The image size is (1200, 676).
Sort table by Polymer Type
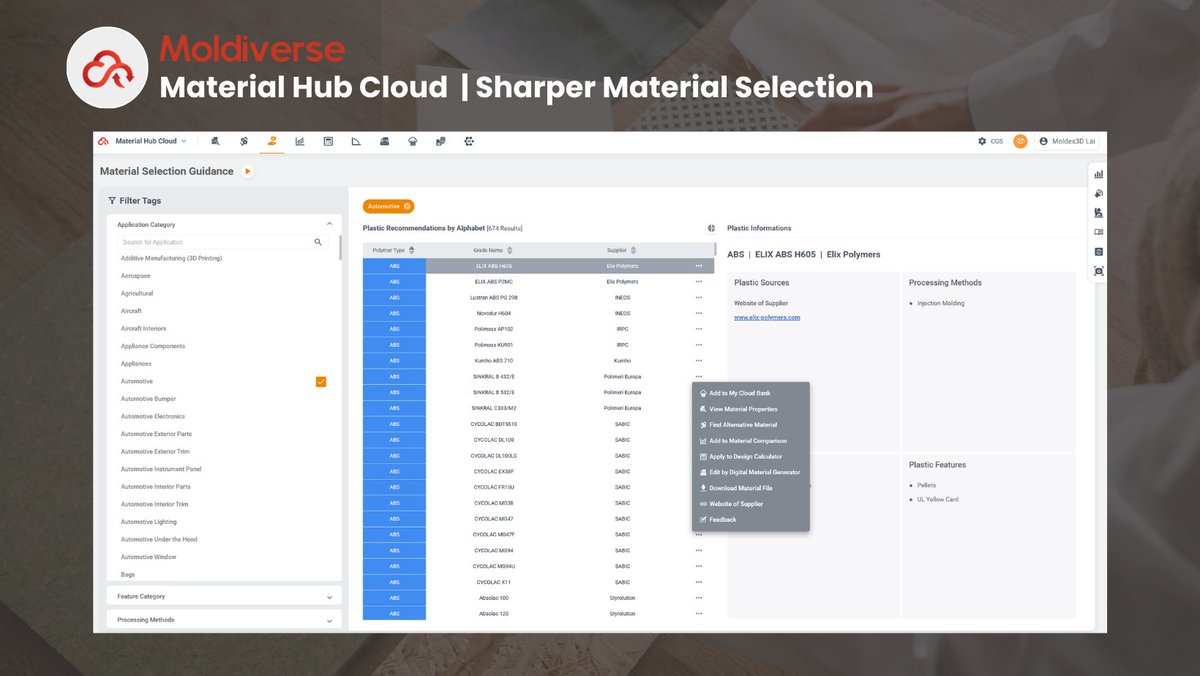point(412,250)
